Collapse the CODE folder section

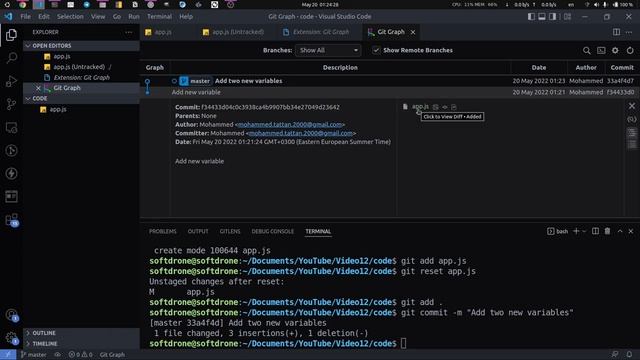click(x=82, y=98)
